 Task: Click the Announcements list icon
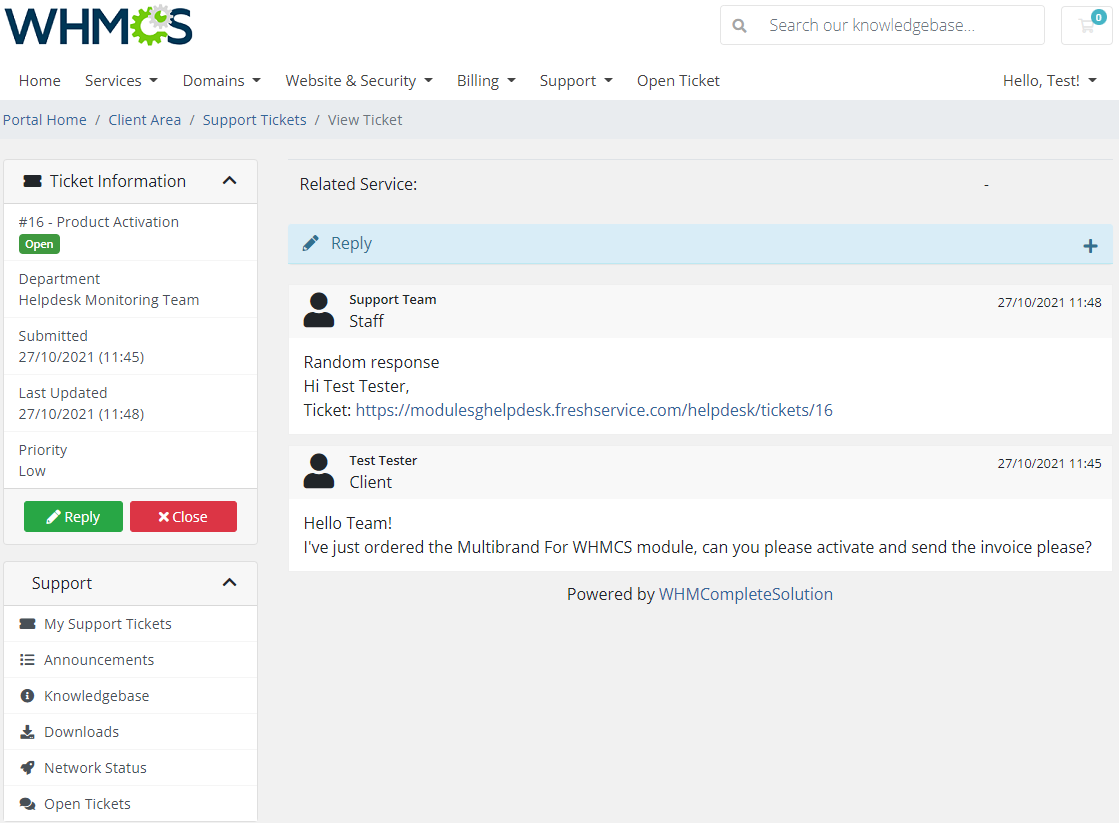coord(27,660)
